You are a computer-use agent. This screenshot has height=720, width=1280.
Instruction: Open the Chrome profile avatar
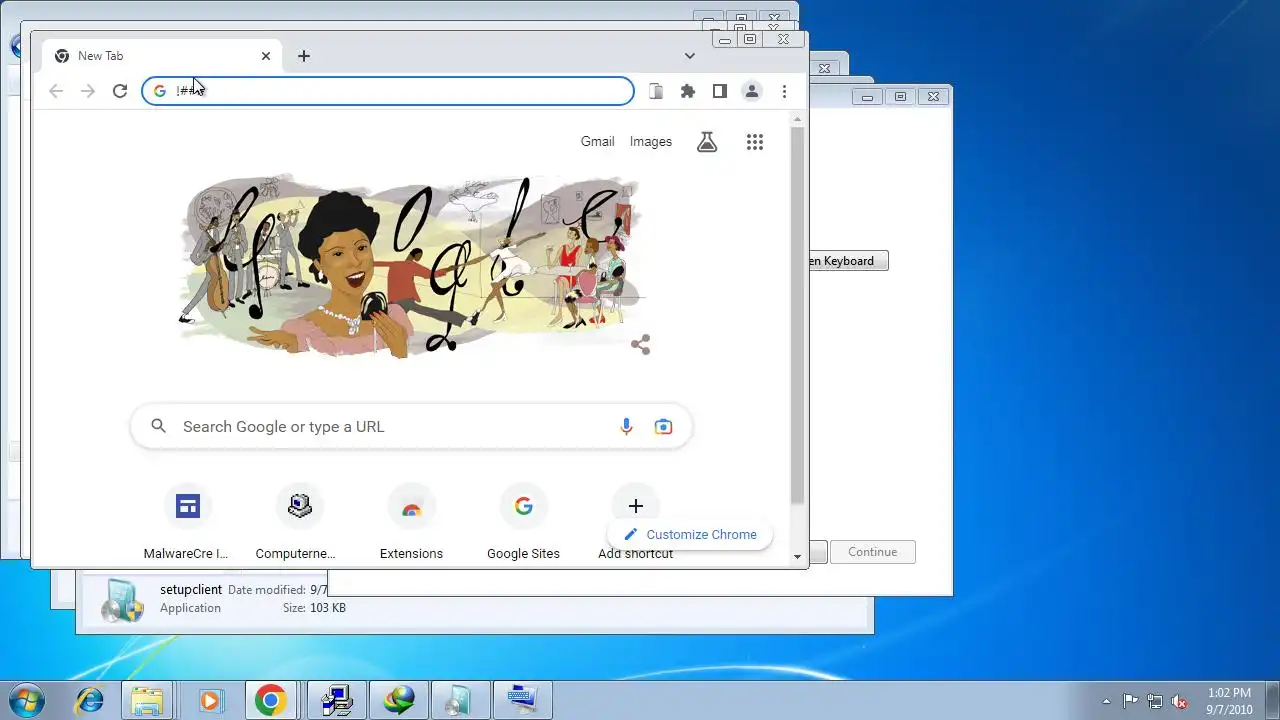tap(751, 91)
